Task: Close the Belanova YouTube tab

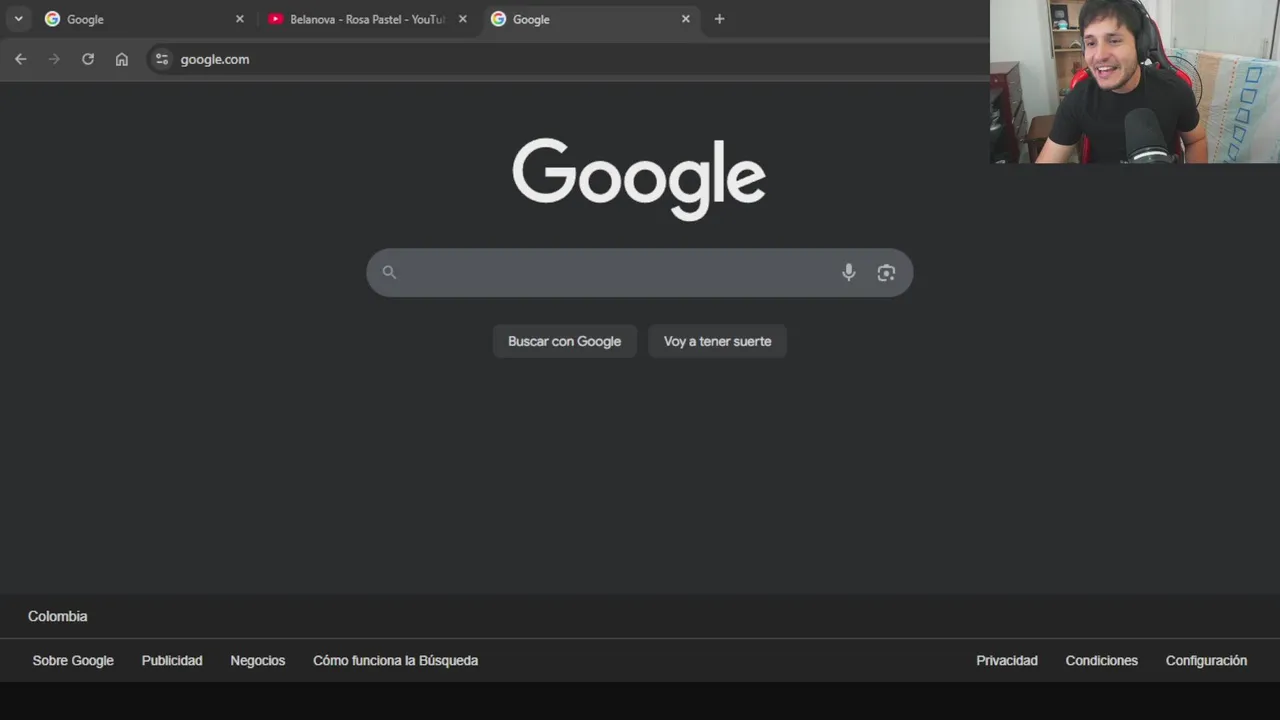Action: pyautogui.click(x=462, y=19)
